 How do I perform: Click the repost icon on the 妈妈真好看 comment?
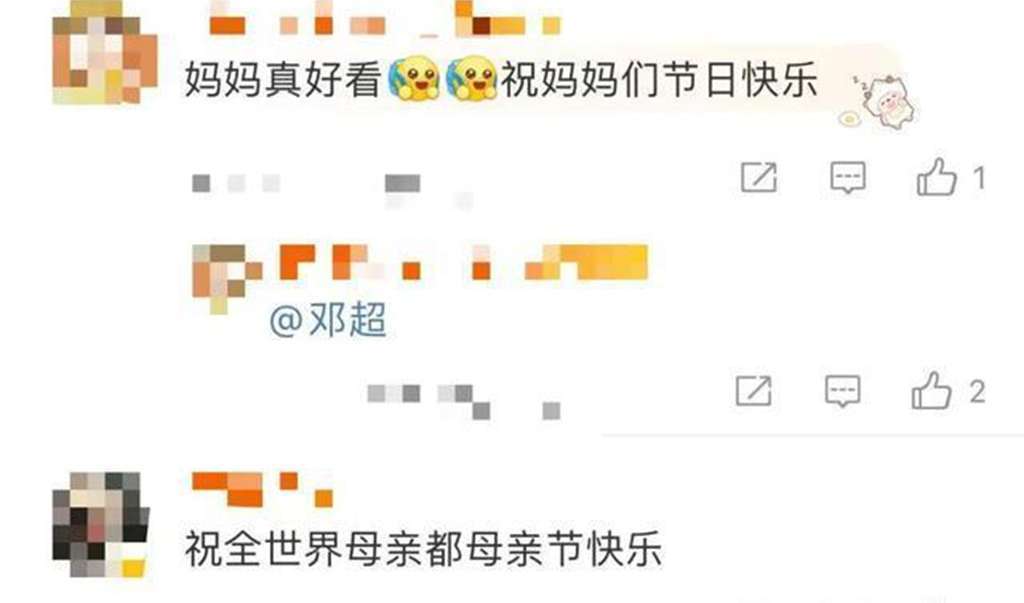coord(759,177)
